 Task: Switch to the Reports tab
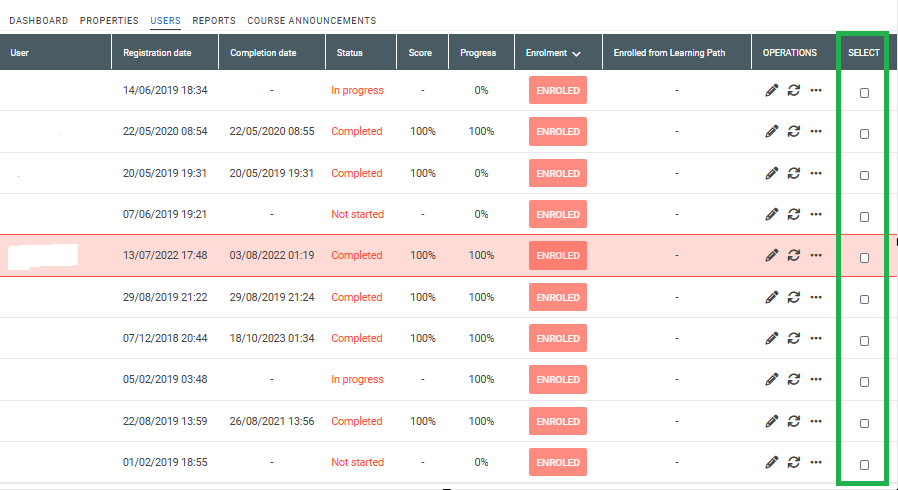tap(214, 21)
